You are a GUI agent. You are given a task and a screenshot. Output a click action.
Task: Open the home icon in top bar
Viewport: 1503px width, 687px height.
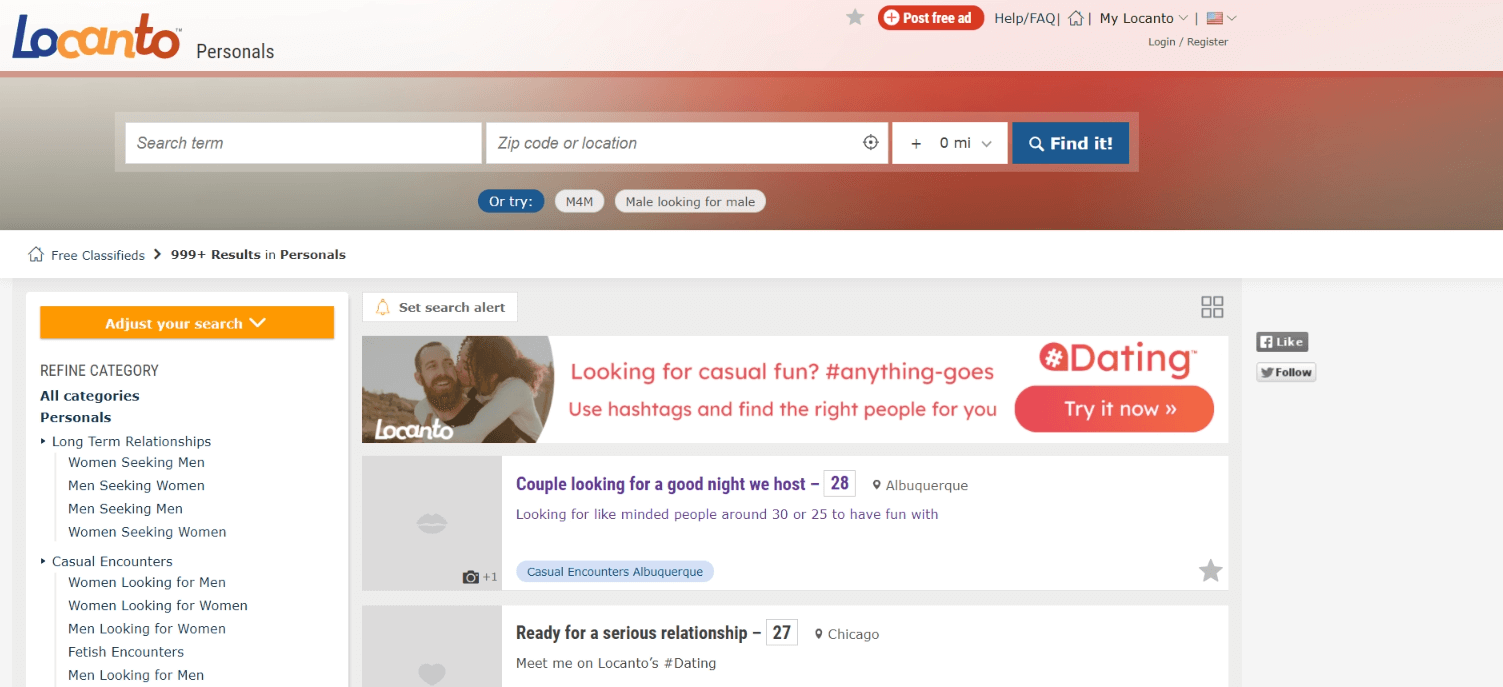[1076, 18]
